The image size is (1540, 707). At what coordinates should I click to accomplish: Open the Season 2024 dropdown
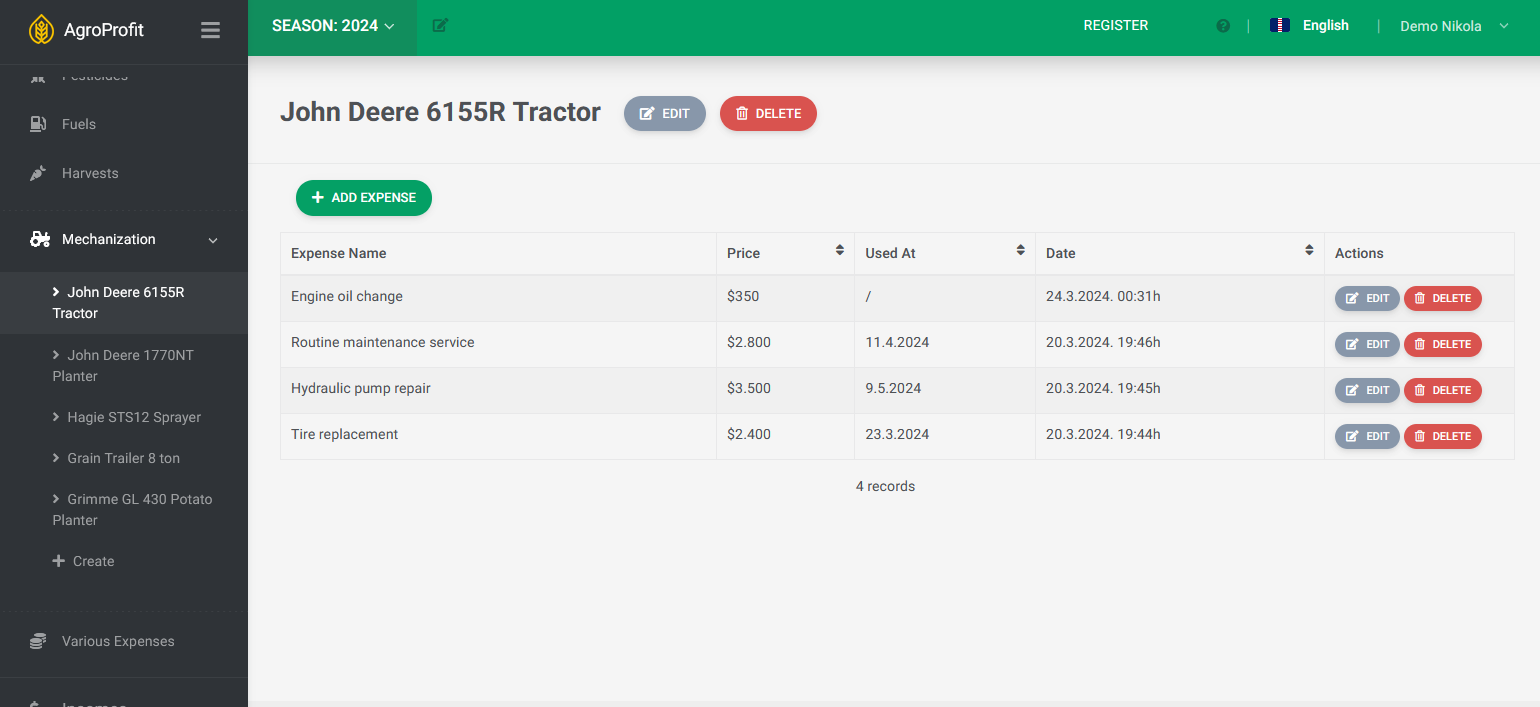(x=333, y=26)
